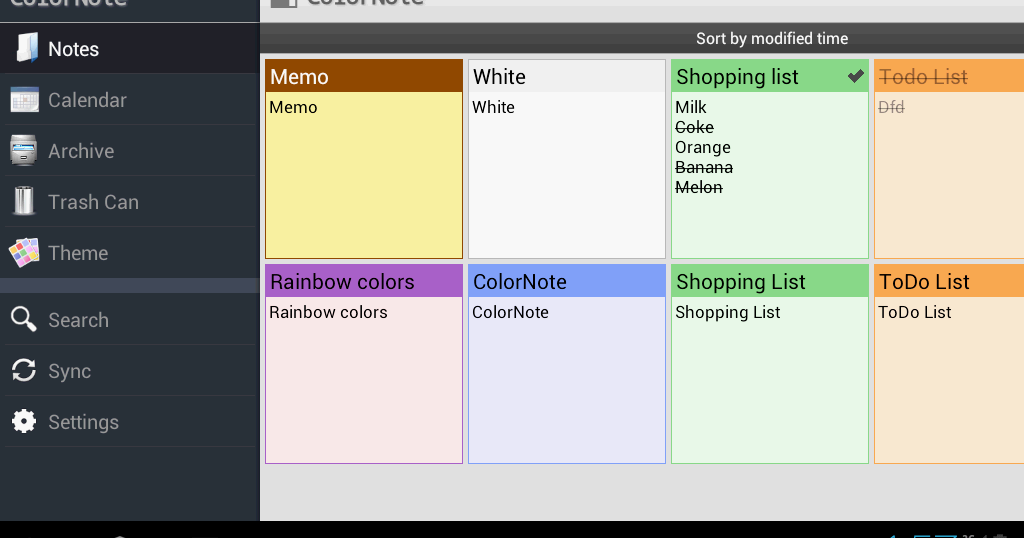Click the Search magnifier icon
Screen dimensions: 1024x538
coord(25,320)
